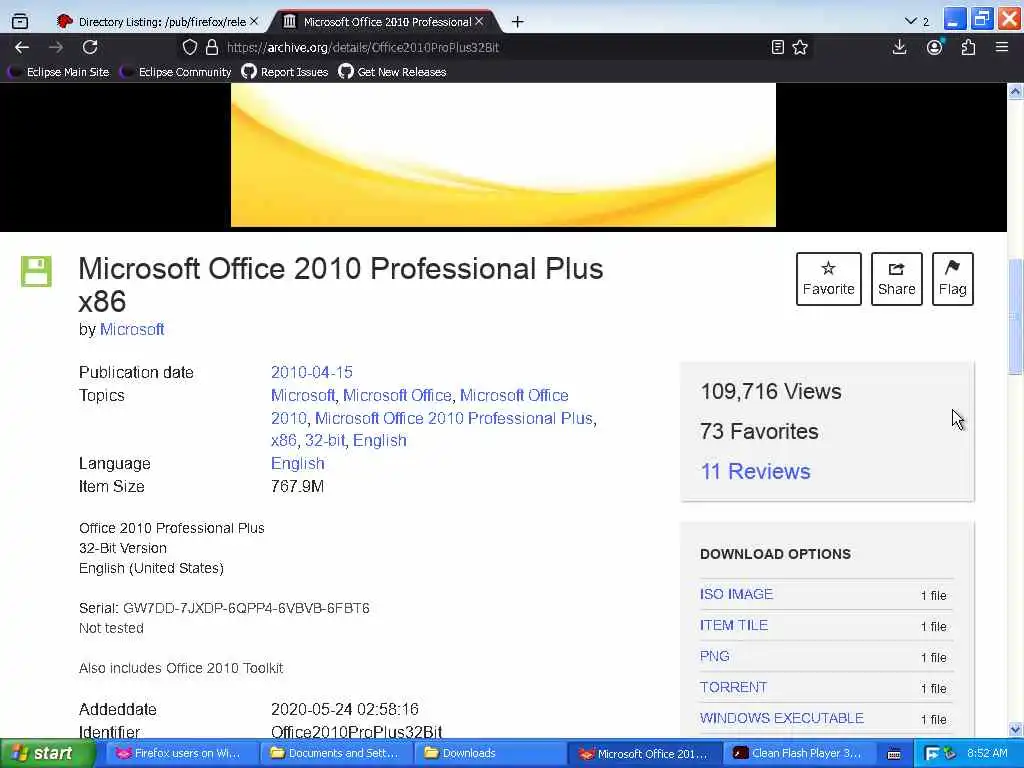1024x768 pixels.
Task: Open the Windows Start menu
Action: (46, 753)
